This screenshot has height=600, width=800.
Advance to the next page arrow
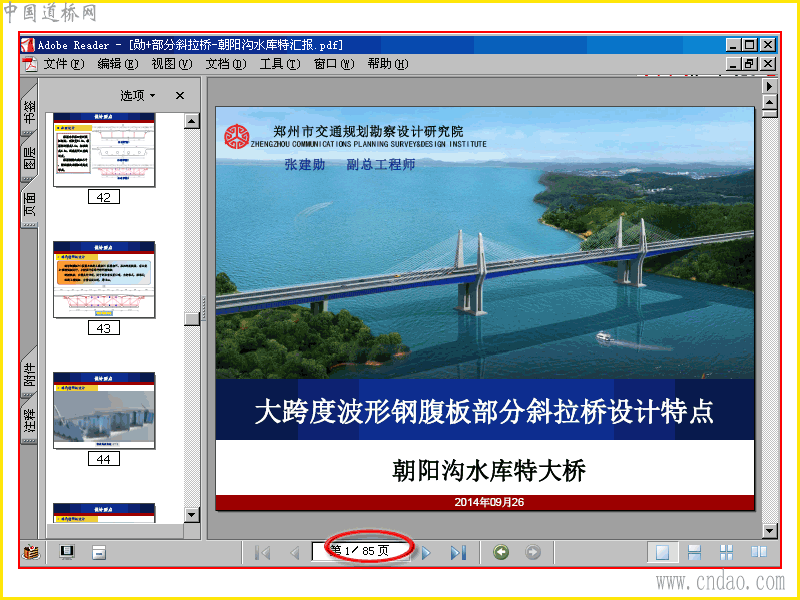click(x=426, y=552)
